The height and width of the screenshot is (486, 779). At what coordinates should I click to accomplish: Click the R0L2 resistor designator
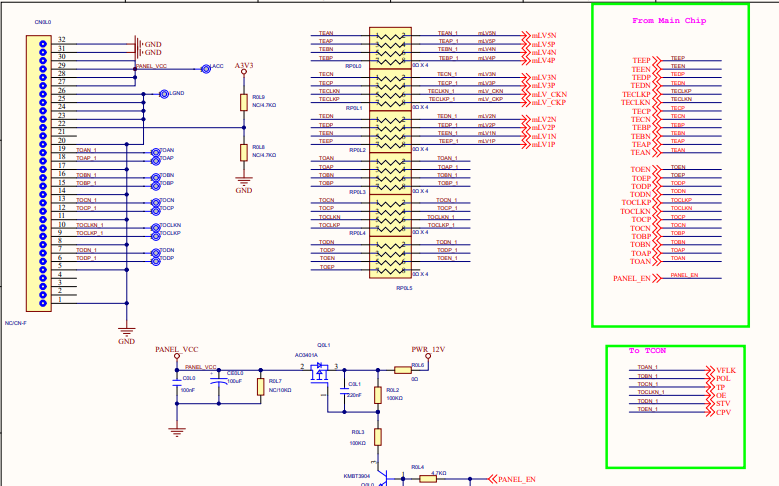392,390
